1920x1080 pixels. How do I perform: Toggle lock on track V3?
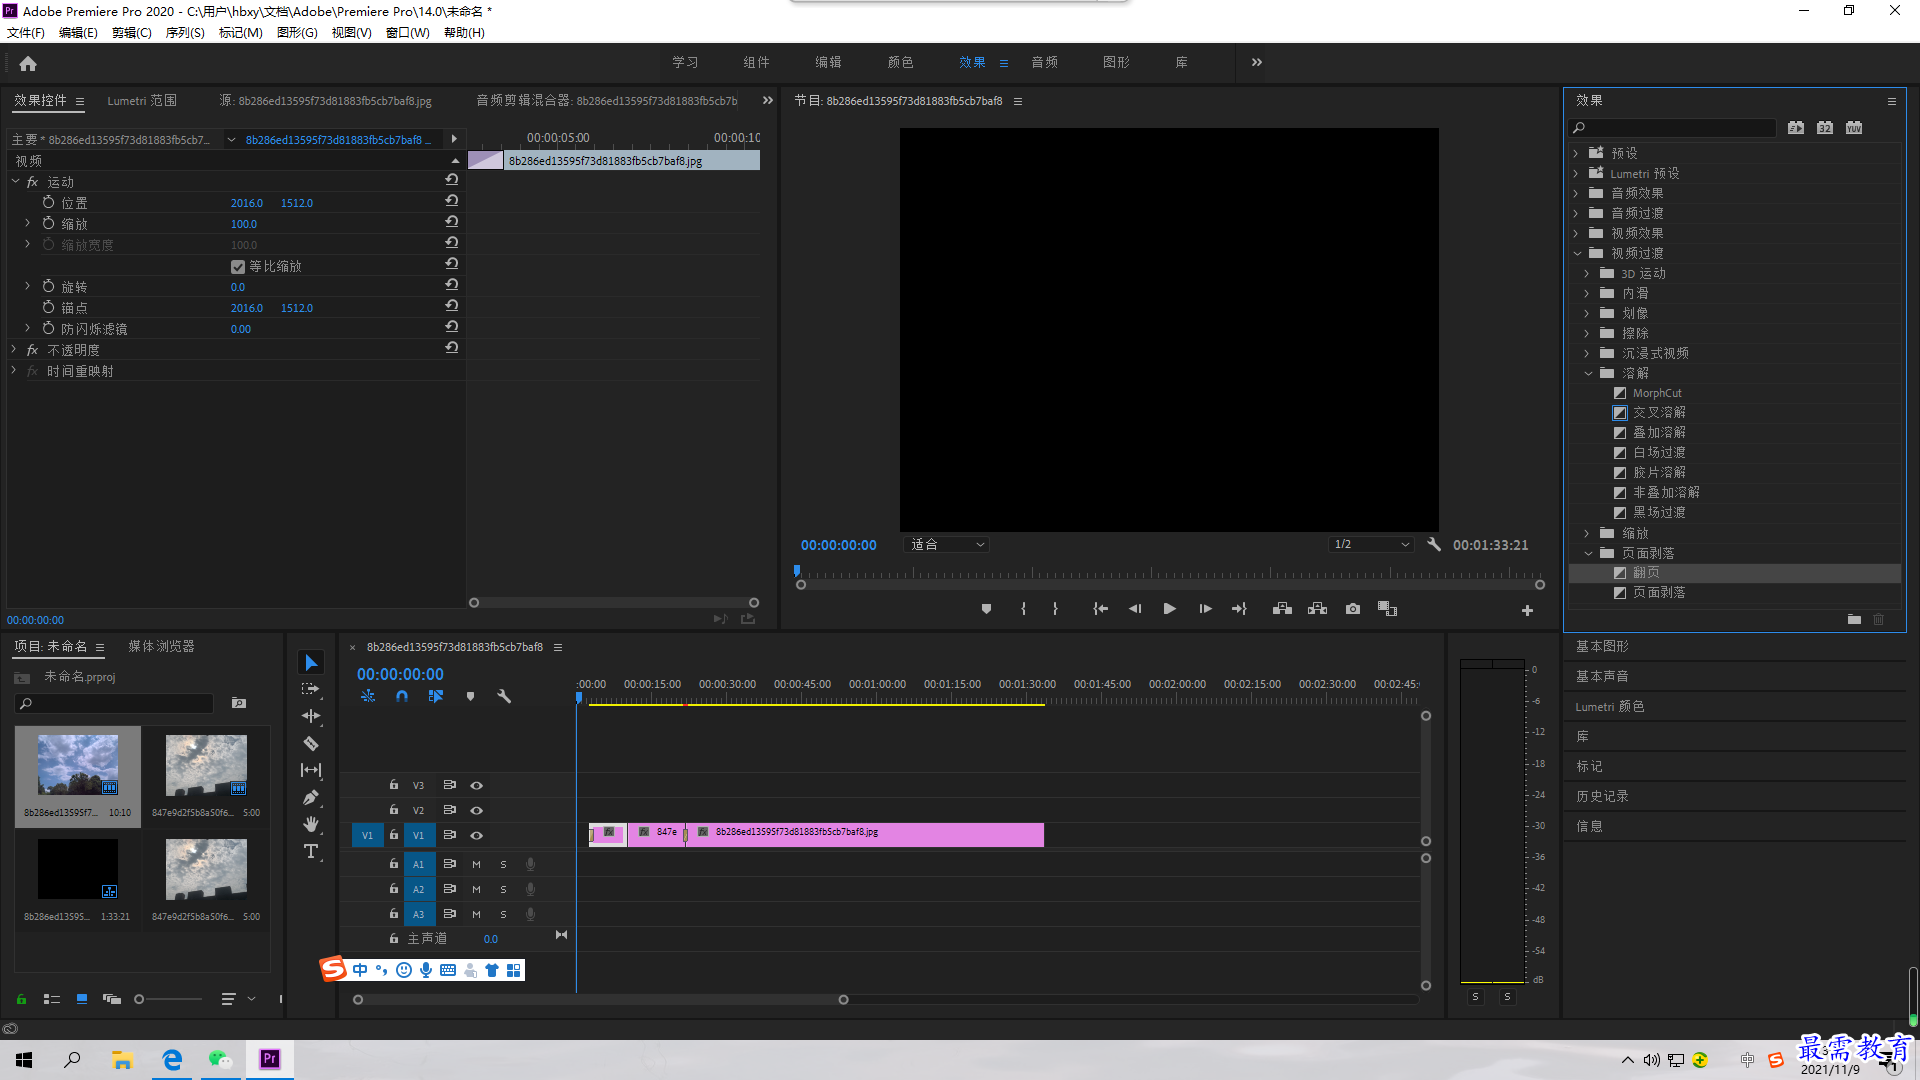click(x=394, y=785)
